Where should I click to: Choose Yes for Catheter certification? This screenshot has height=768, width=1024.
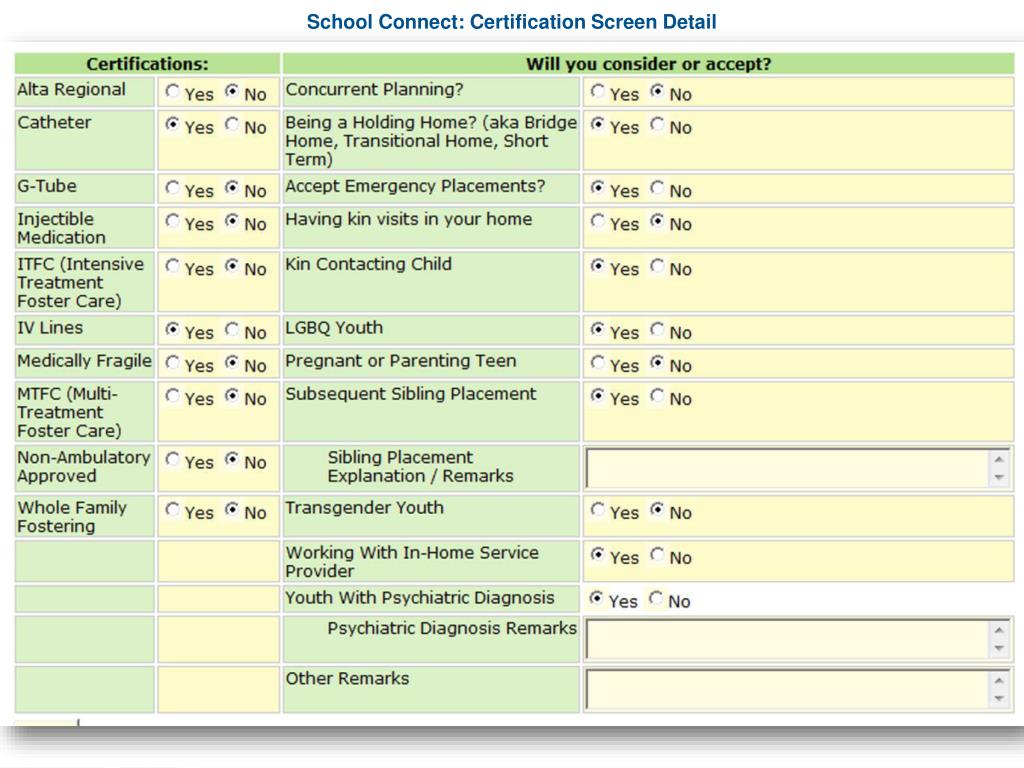pos(172,123)
